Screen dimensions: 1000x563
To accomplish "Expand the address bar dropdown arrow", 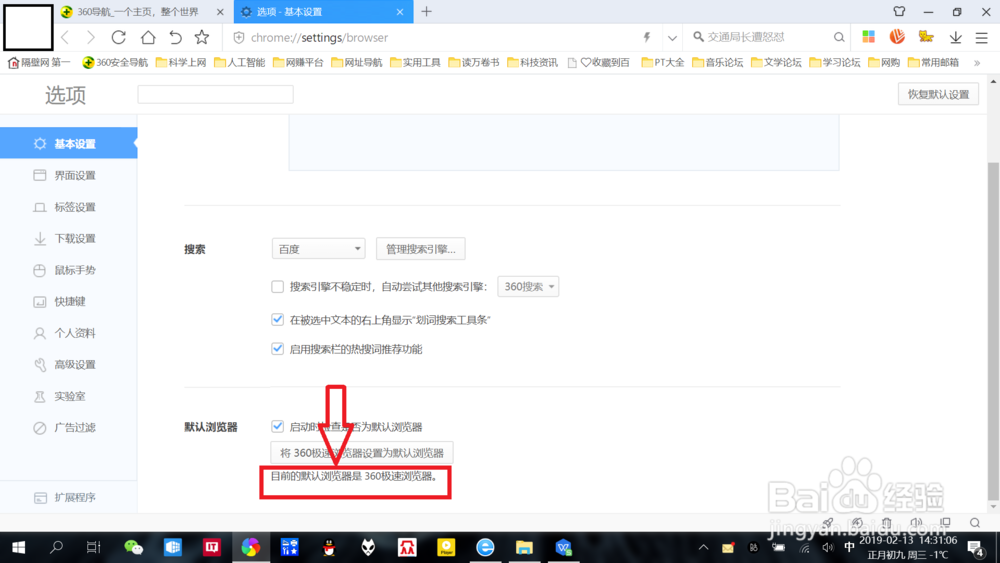I will [x=672, y=38].
